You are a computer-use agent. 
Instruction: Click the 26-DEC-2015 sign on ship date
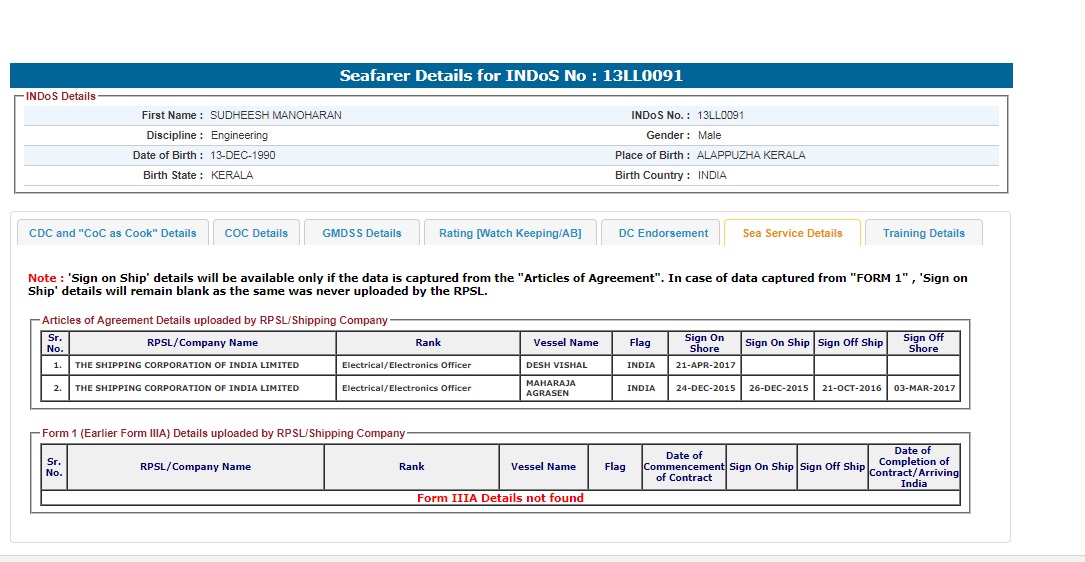point(777,388)
